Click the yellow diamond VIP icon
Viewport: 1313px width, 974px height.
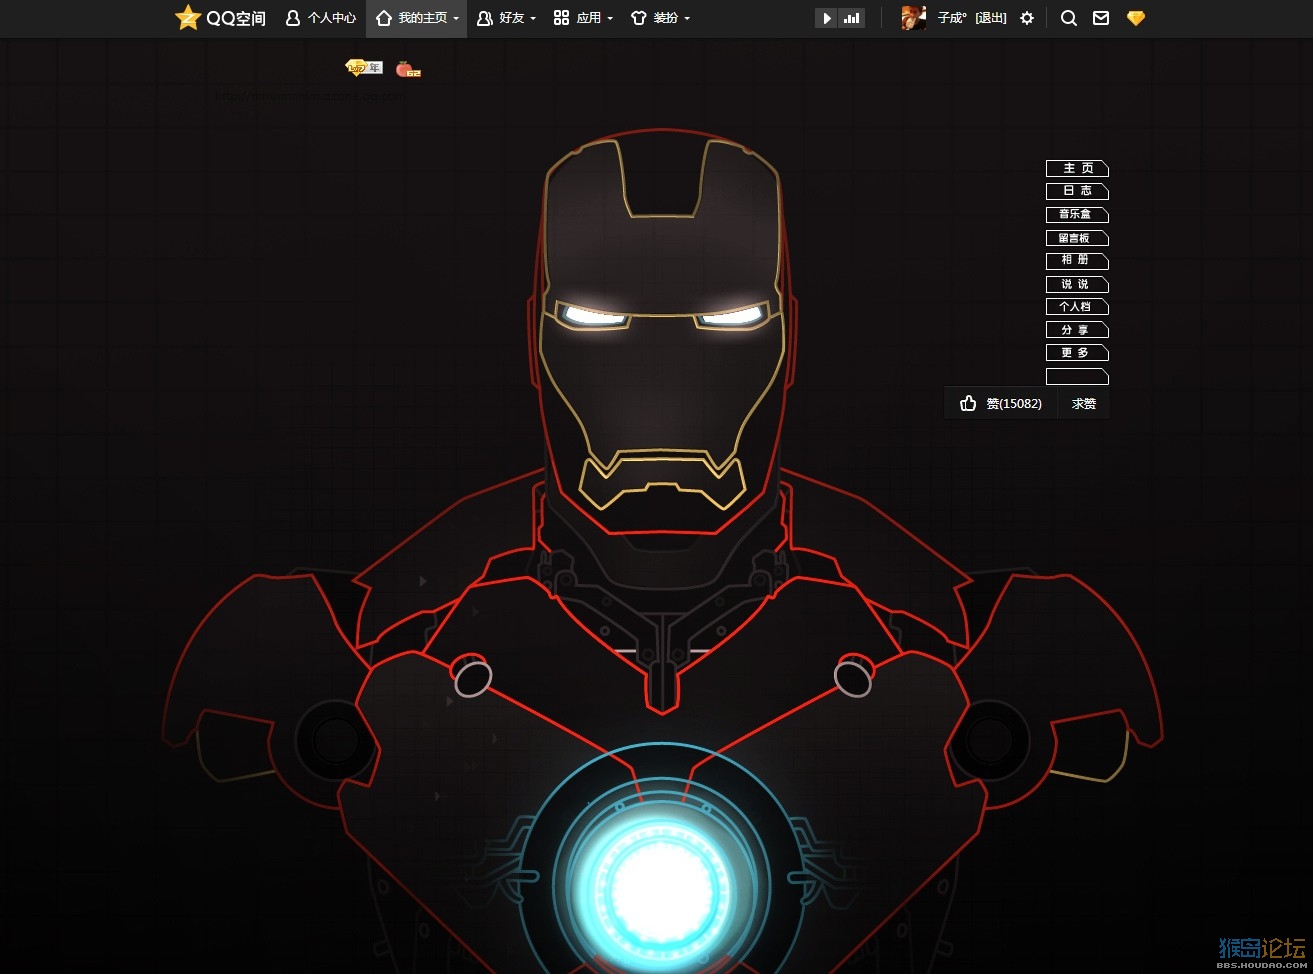click(x=1135, y=18)
